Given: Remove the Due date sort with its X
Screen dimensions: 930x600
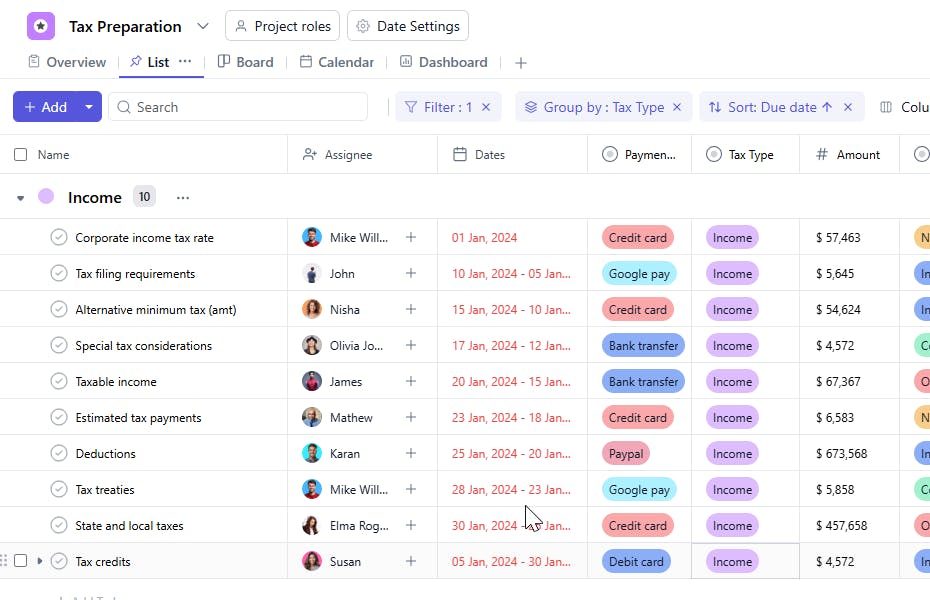Looking at the screenshot, I should coord(848,107).
